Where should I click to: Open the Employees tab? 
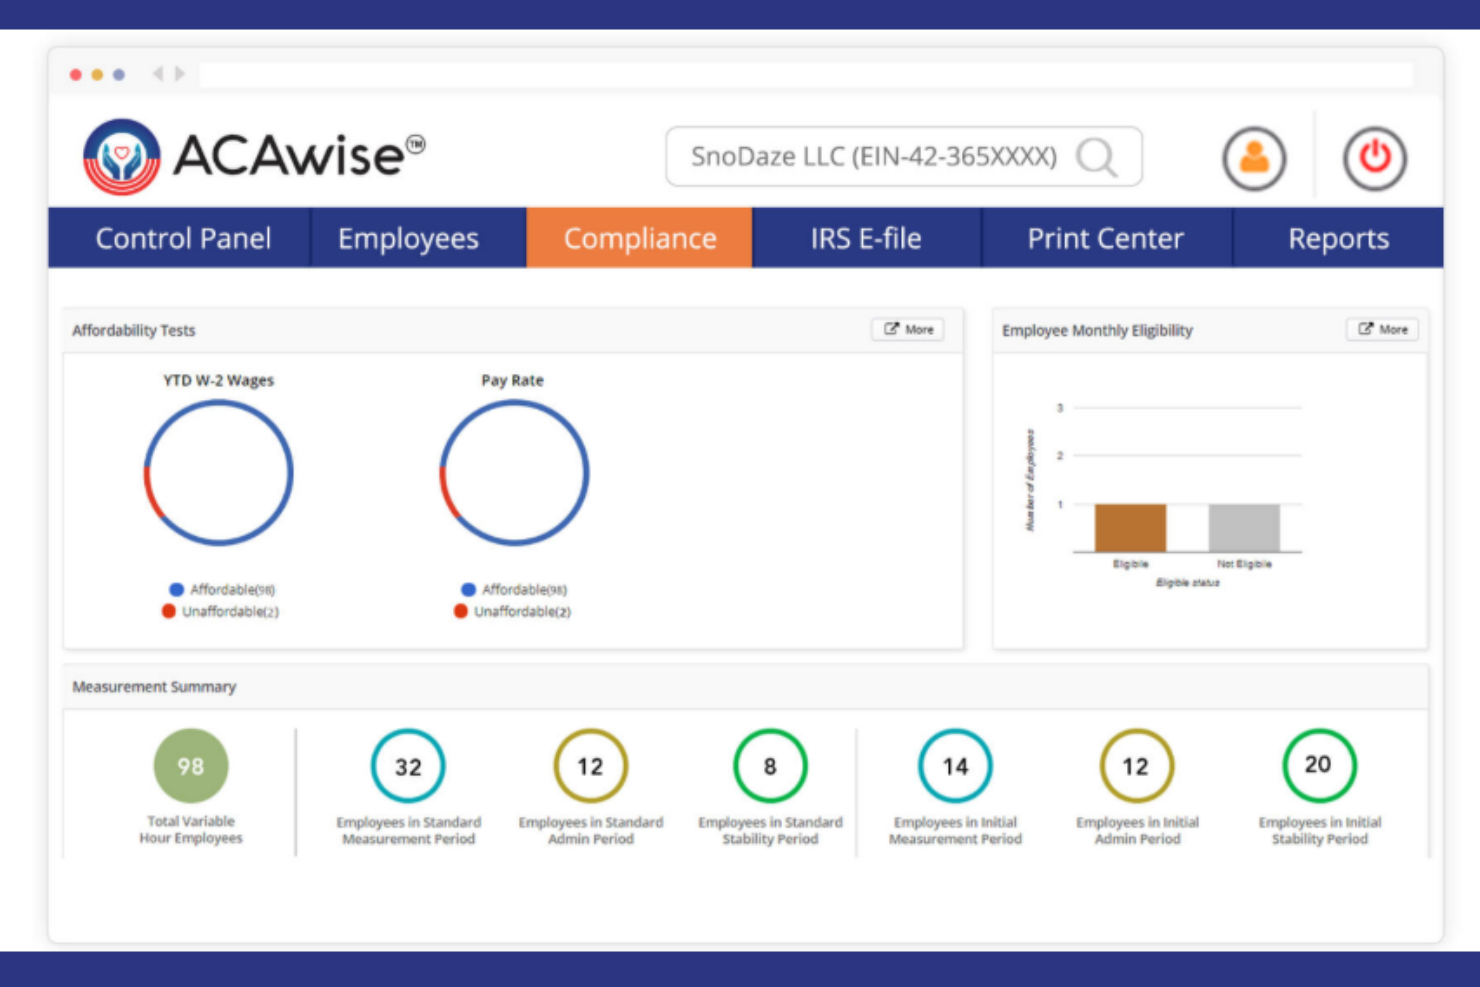pos(408,238)
